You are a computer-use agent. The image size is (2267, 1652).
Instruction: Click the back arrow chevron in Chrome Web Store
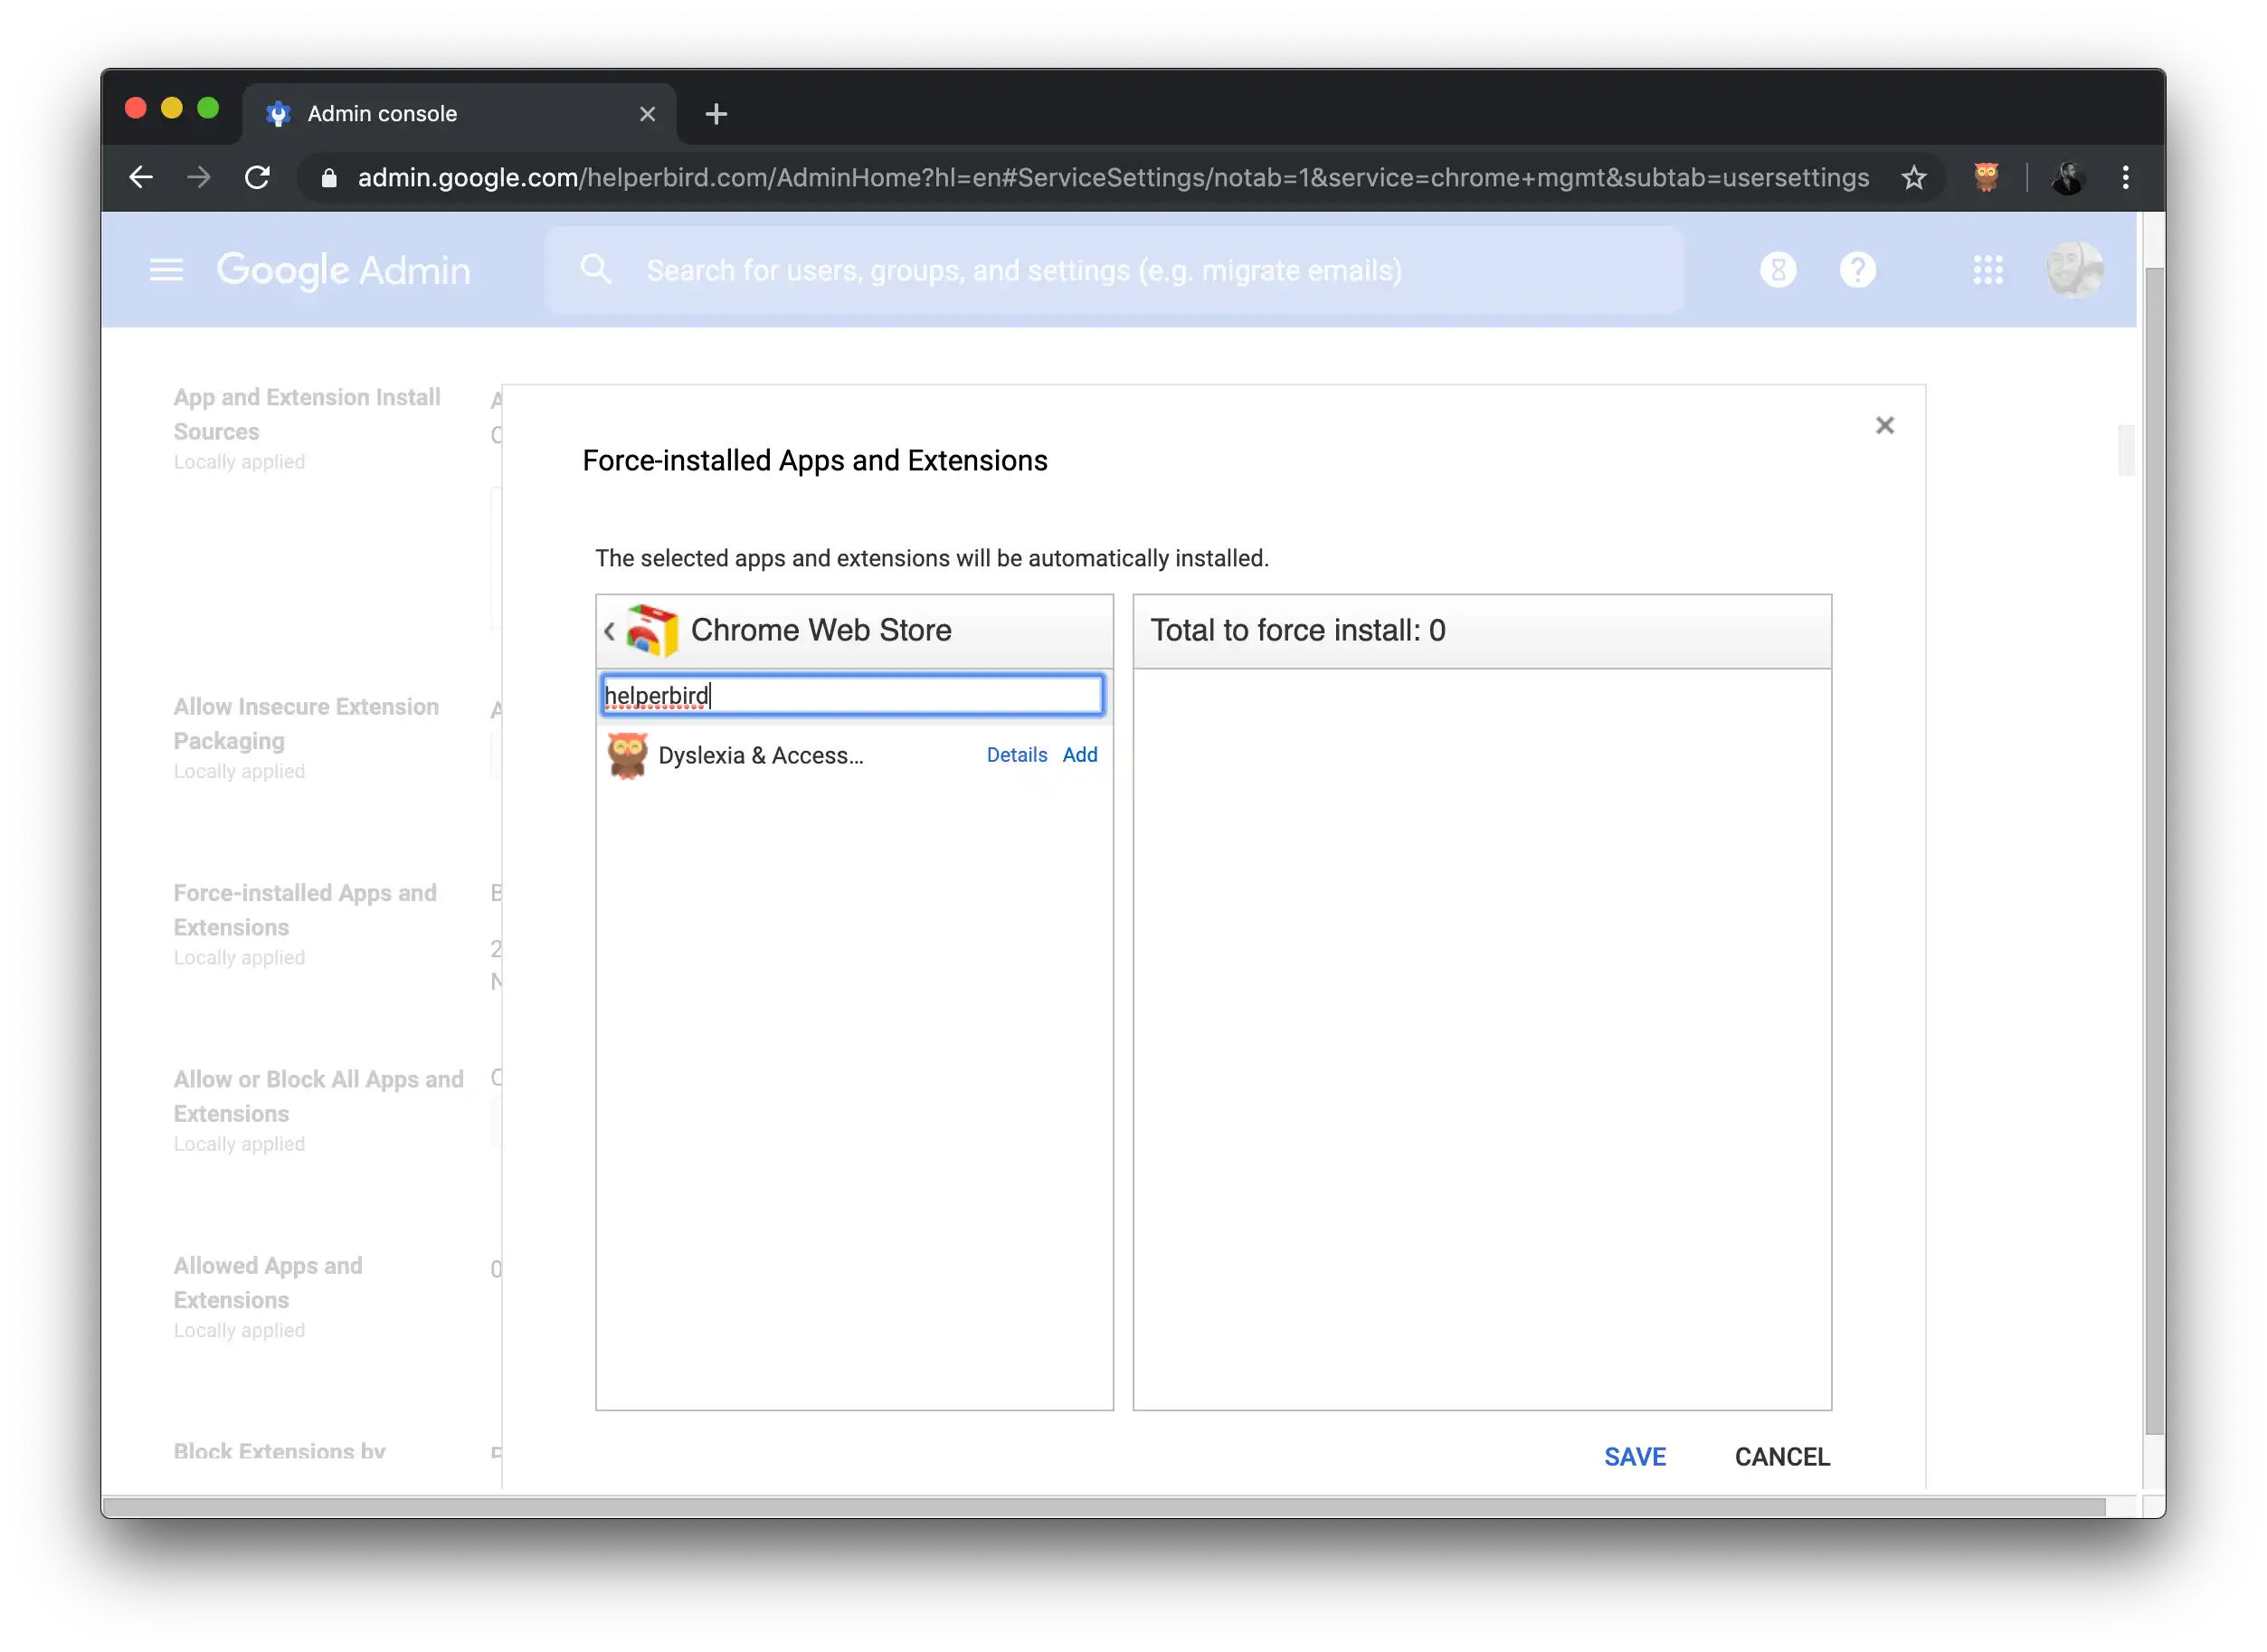click(611, 630)
